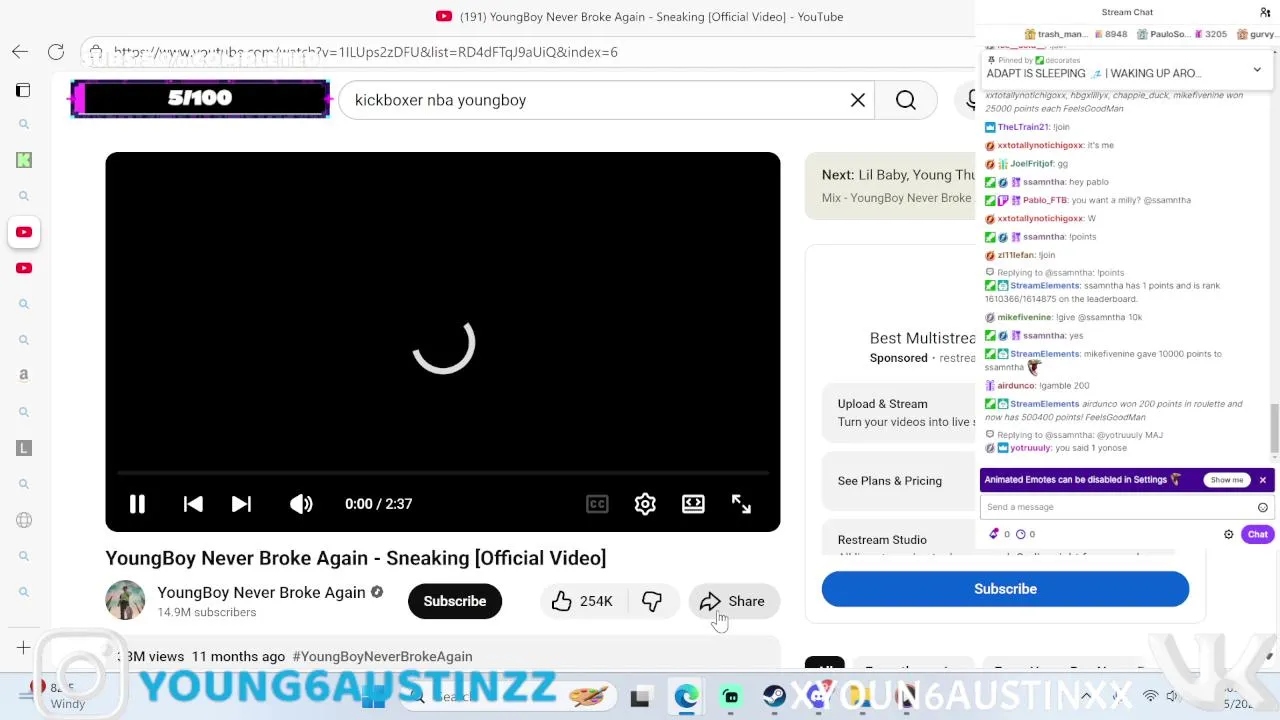Open chat community users icon
The width and height of the screenshot is (1280, 720).
click(x=1264, y=12)
